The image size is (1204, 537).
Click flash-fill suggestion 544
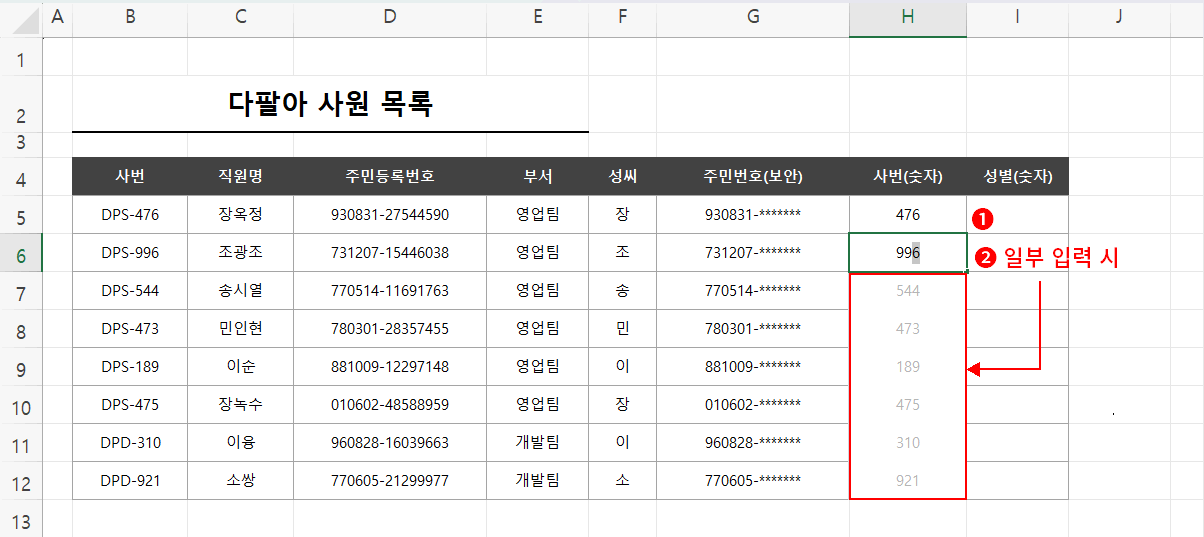click(908, 291)
